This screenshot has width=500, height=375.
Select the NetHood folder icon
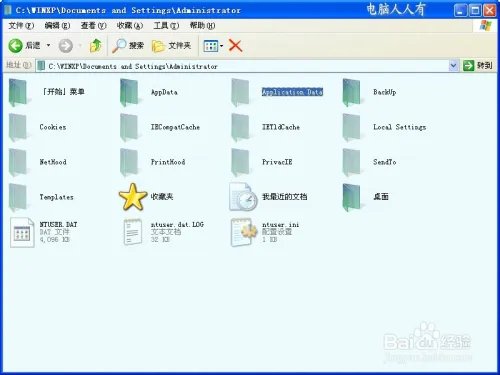19,162
